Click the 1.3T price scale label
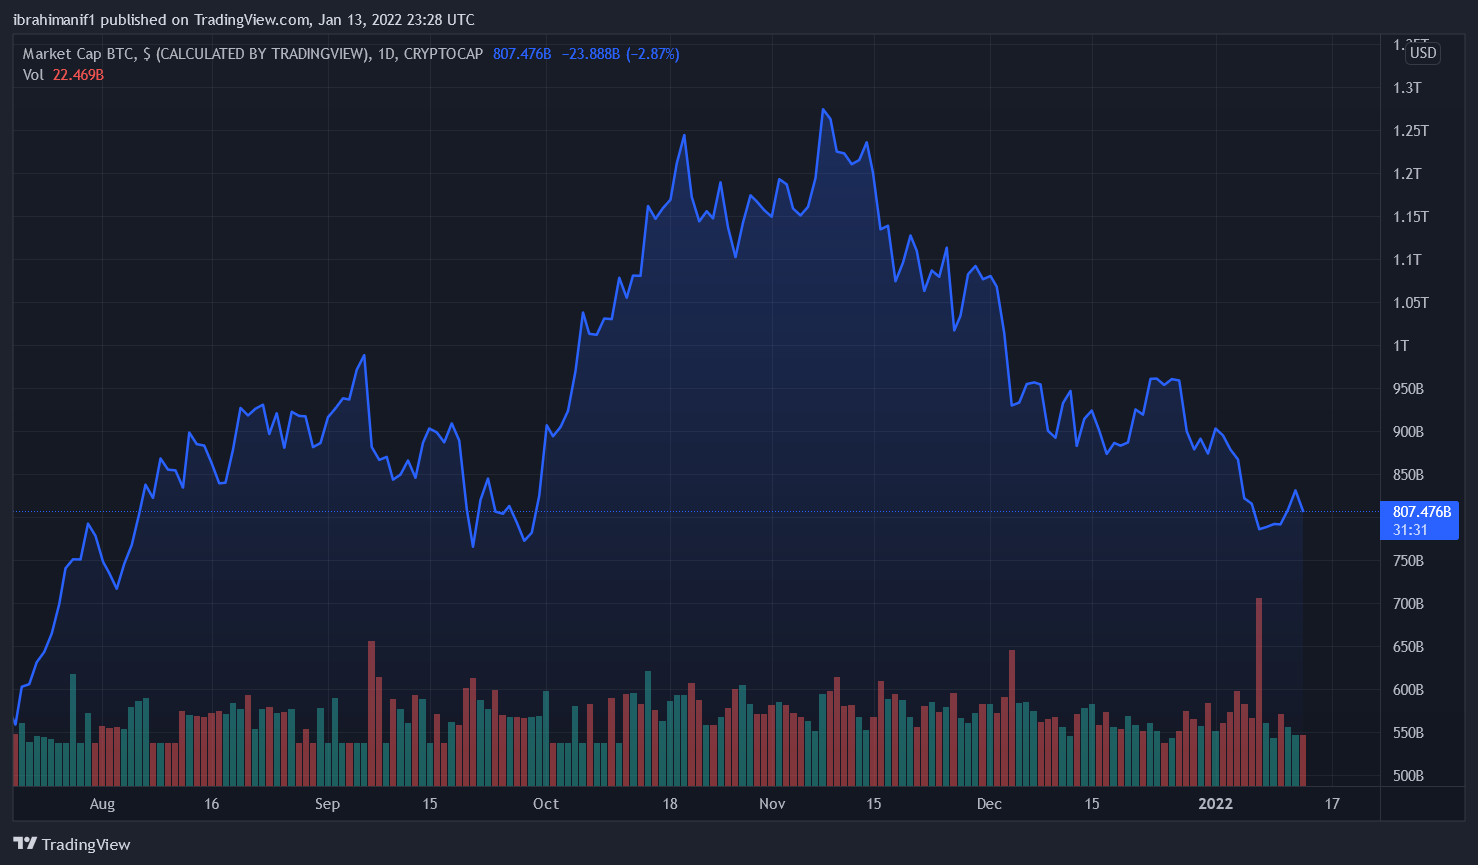This screenshot has height=865, width=1478. [x=1407, y=88]
